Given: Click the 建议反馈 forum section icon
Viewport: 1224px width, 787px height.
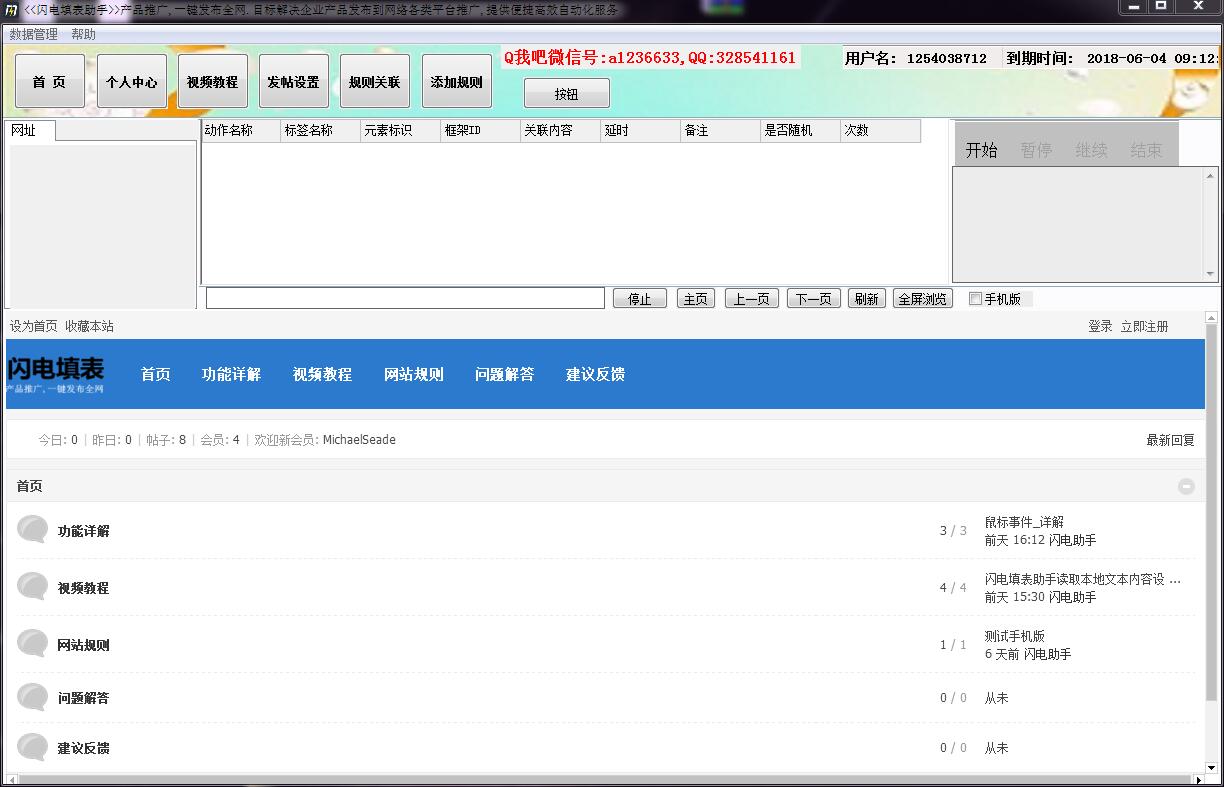Looking at the screenshot, I should [x=31, y=747].
